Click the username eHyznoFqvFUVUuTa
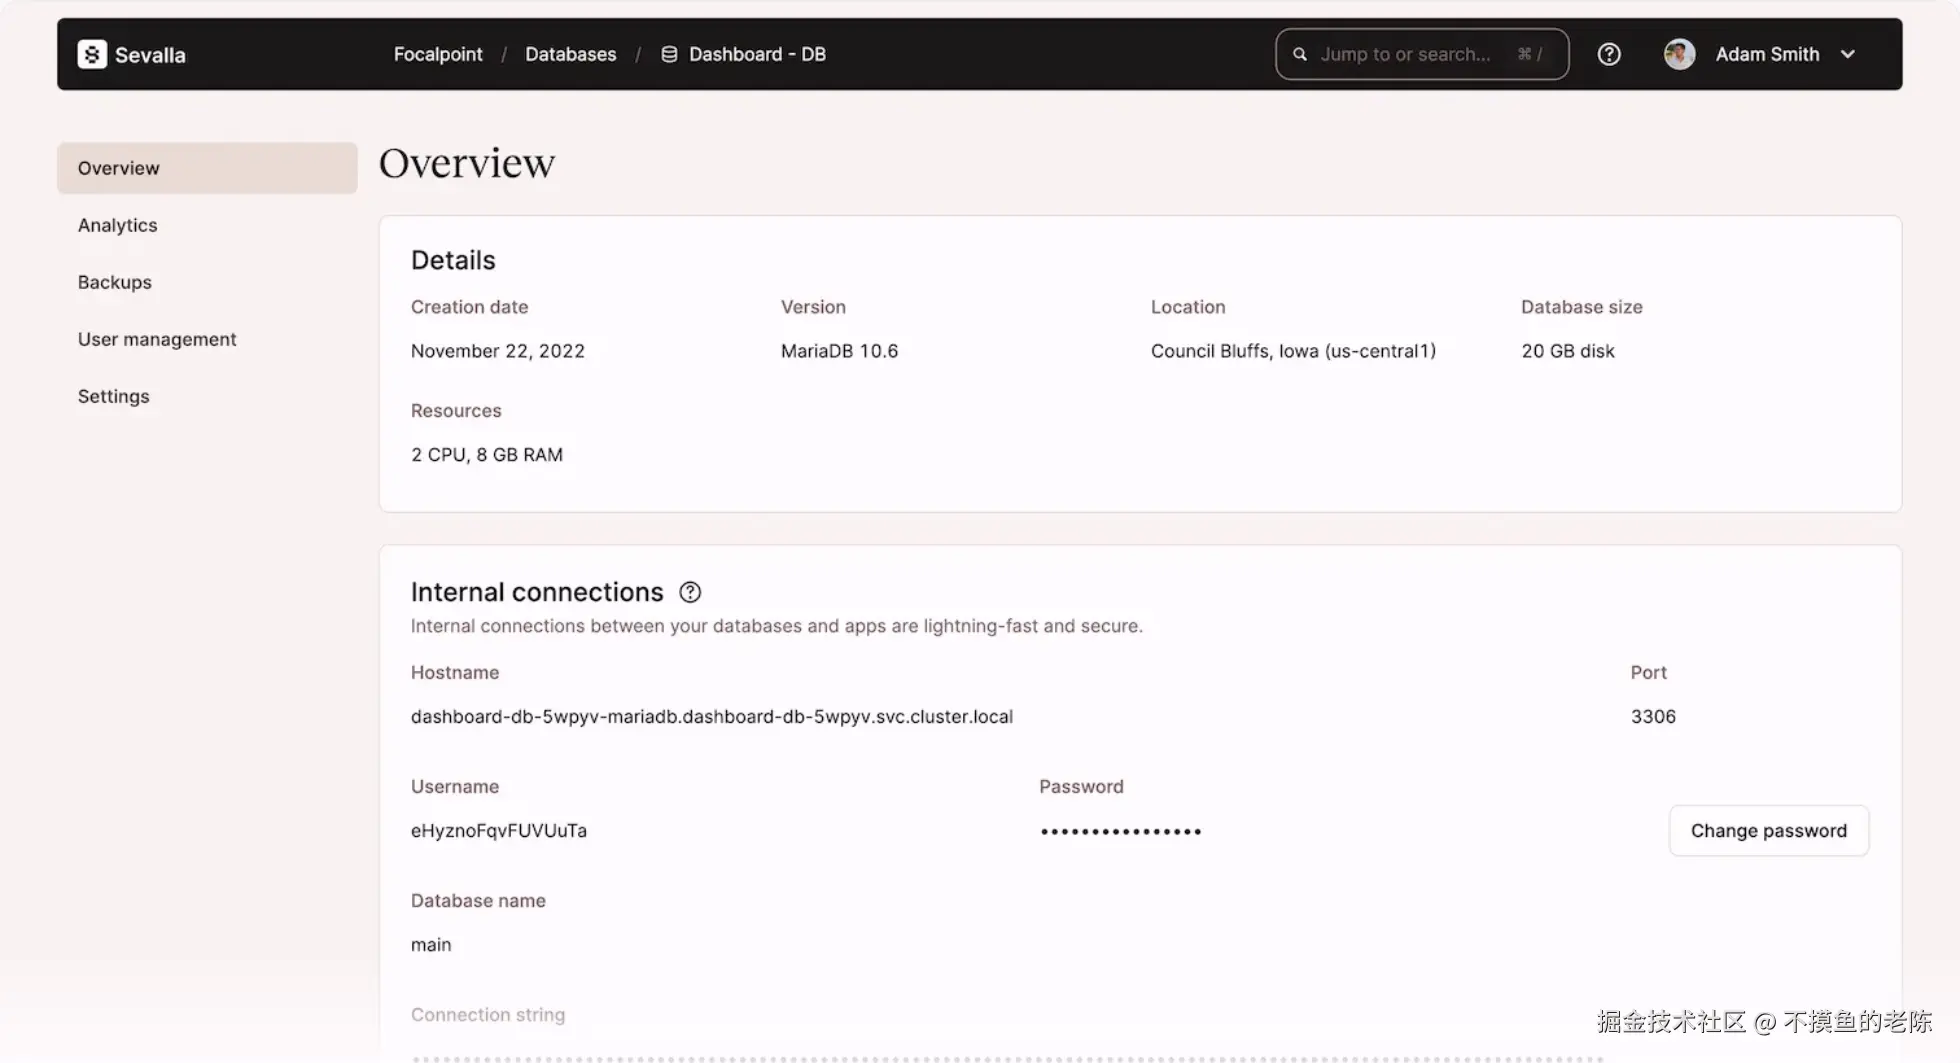 tap(499, 831)
